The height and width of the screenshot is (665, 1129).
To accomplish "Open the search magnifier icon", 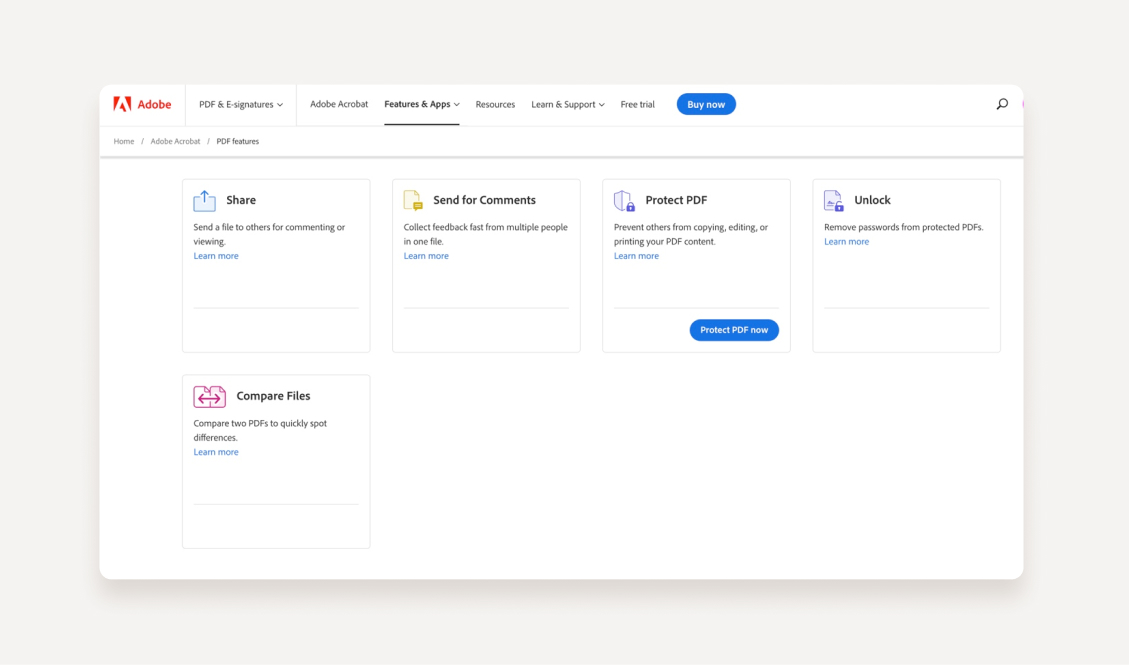I will coord(1002,104).
